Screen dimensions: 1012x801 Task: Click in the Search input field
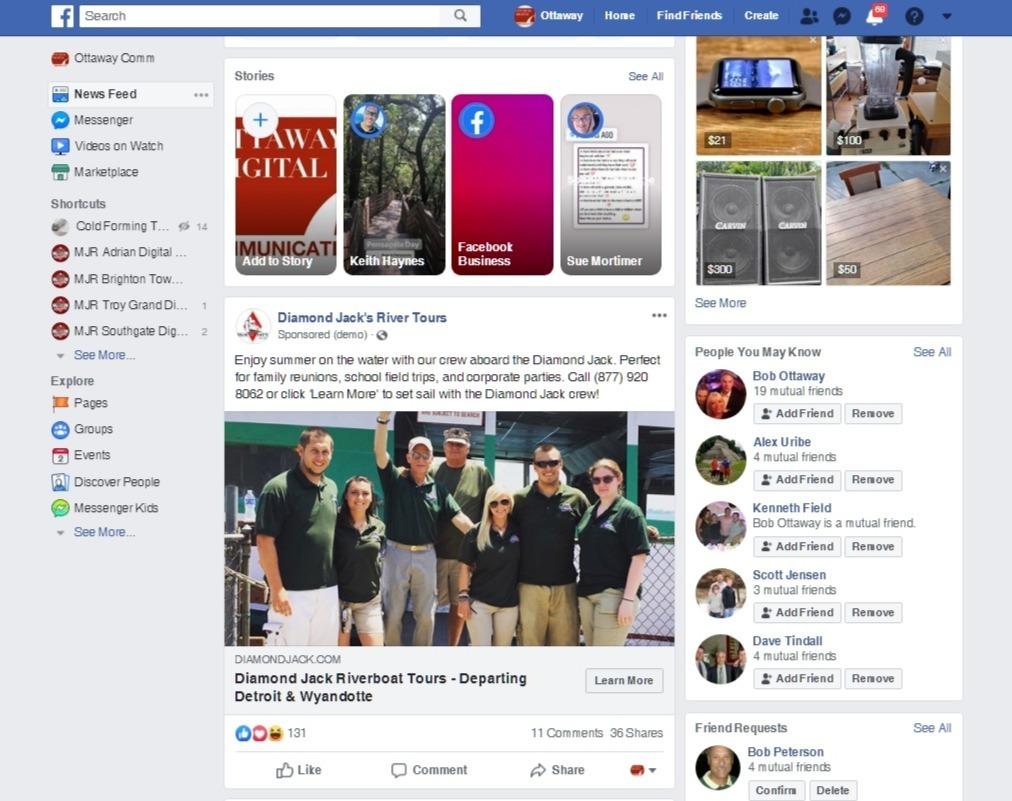259,15
